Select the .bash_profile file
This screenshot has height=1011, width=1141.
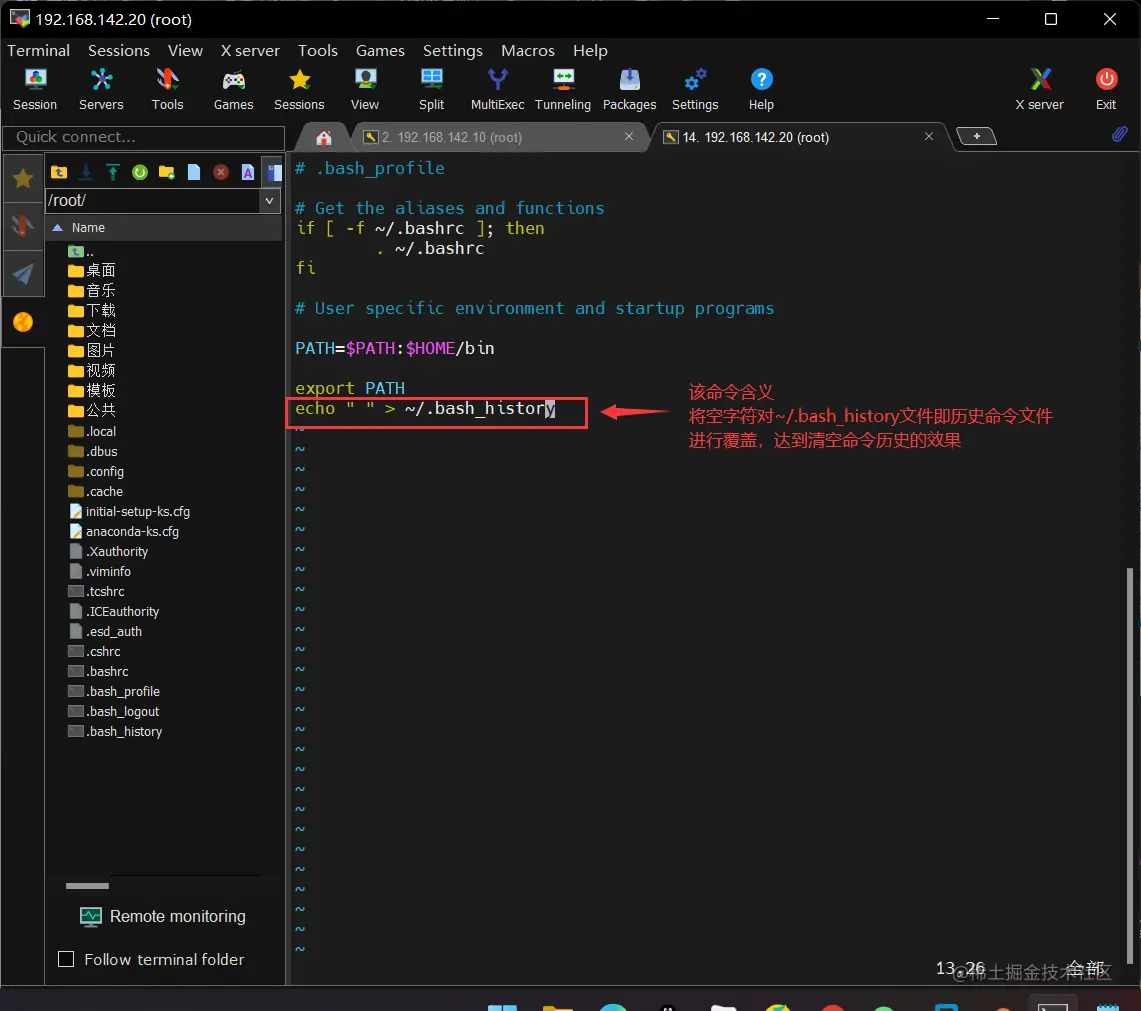114,691
